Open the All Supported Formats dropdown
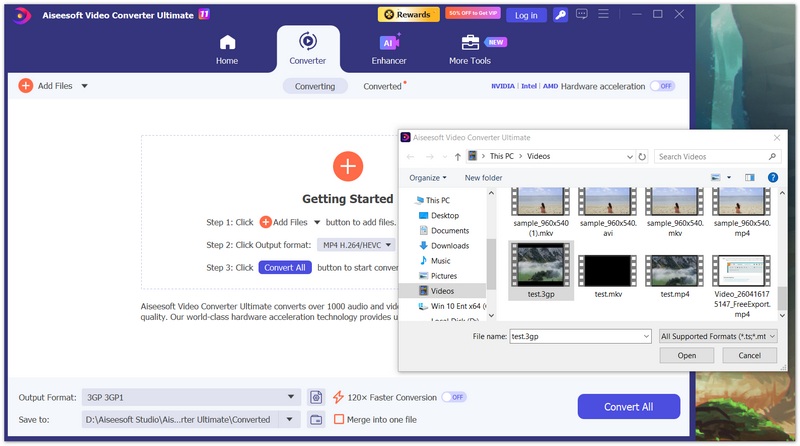 pyautogui.click(x=718, y=336)
